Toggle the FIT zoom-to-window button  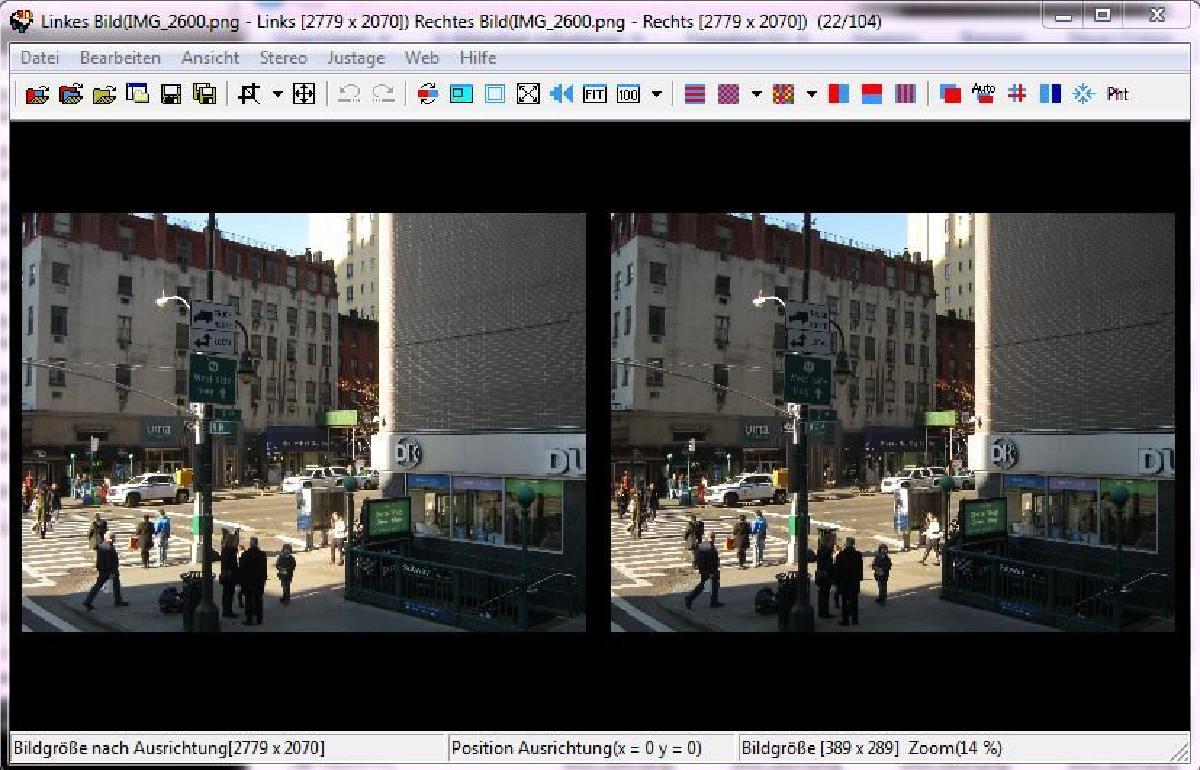pyautogui.click(x=595, y=94)
